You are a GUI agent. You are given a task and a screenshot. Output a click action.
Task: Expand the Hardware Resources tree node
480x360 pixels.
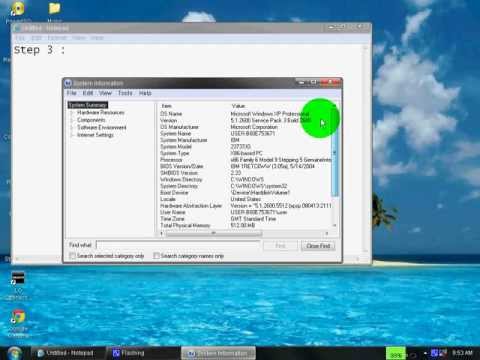click(72, 113)
